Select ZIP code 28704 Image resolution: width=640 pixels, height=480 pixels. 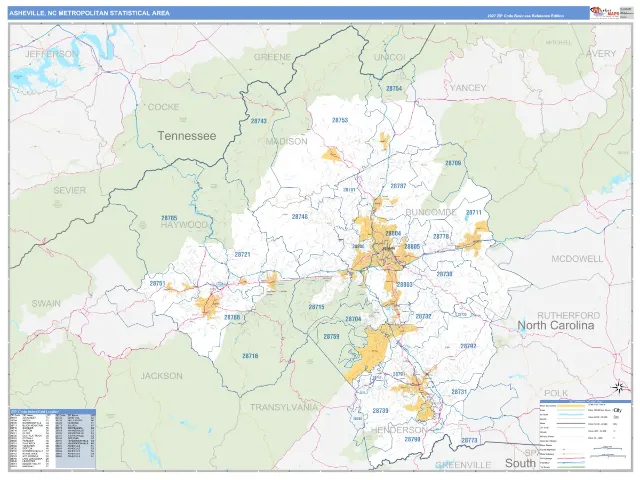tap(353, 319)
